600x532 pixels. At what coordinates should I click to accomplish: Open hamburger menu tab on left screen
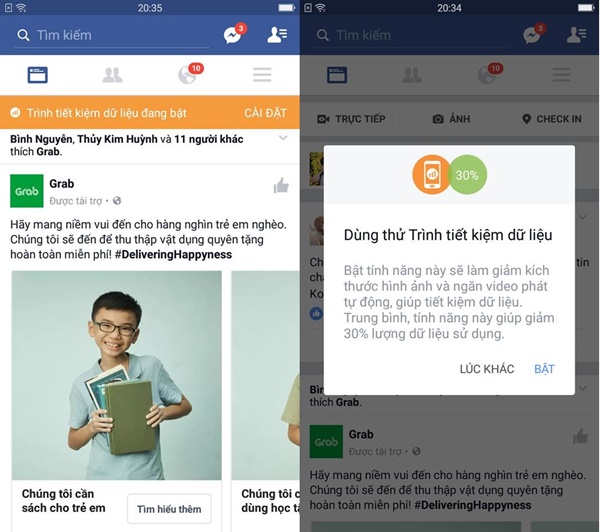(262, 75)
